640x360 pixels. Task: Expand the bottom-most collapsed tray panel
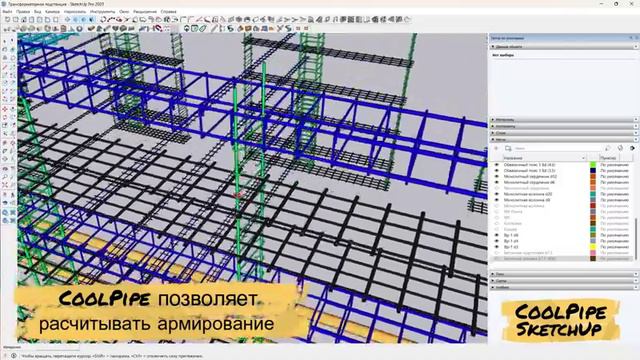(x=564, y=287)
